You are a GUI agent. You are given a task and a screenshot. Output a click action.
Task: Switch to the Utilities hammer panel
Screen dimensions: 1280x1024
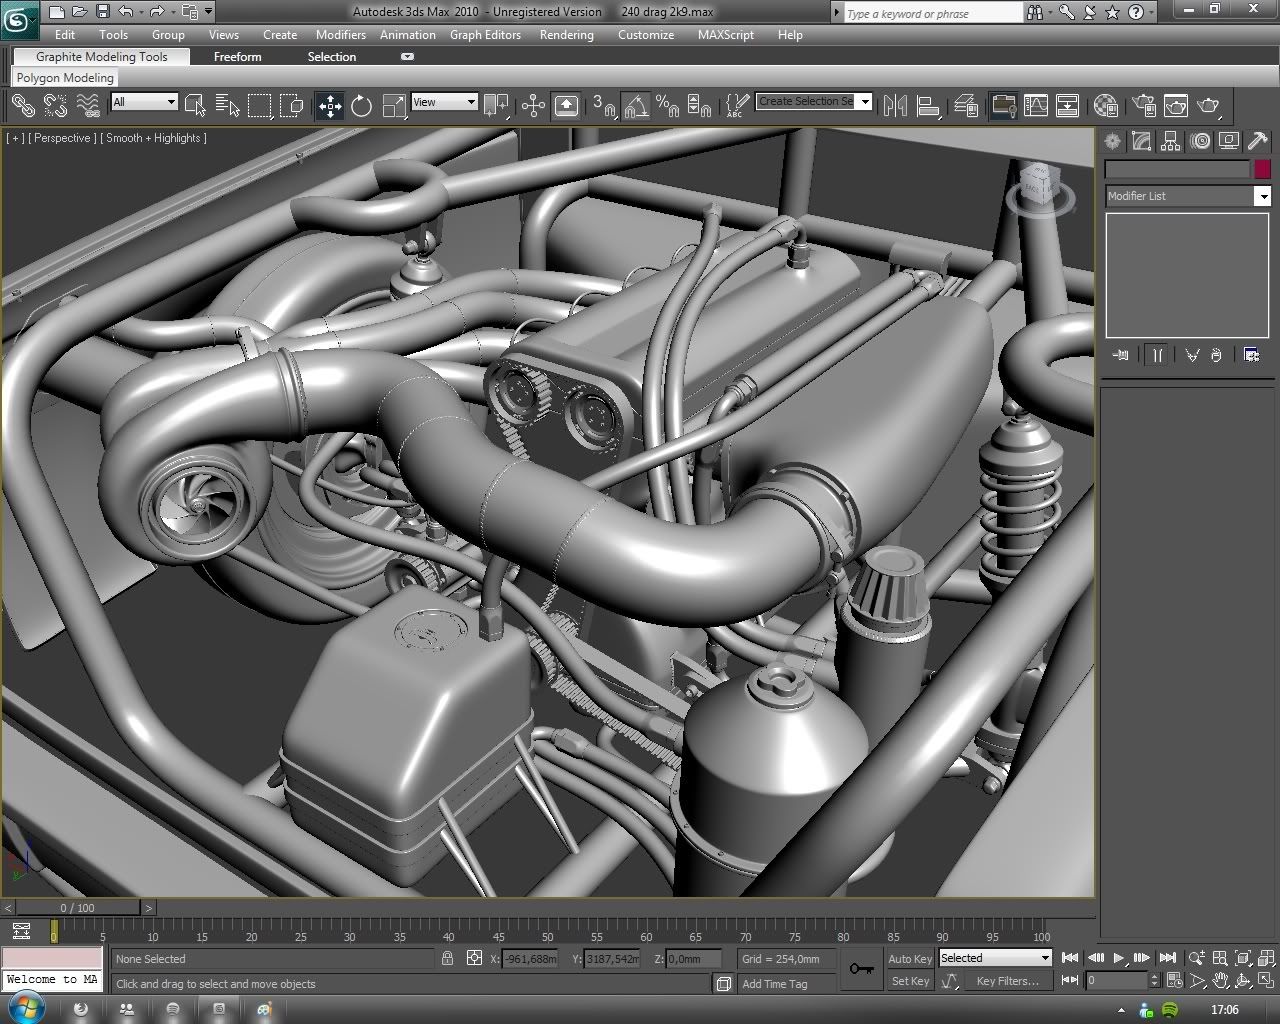click(1258, 142)
